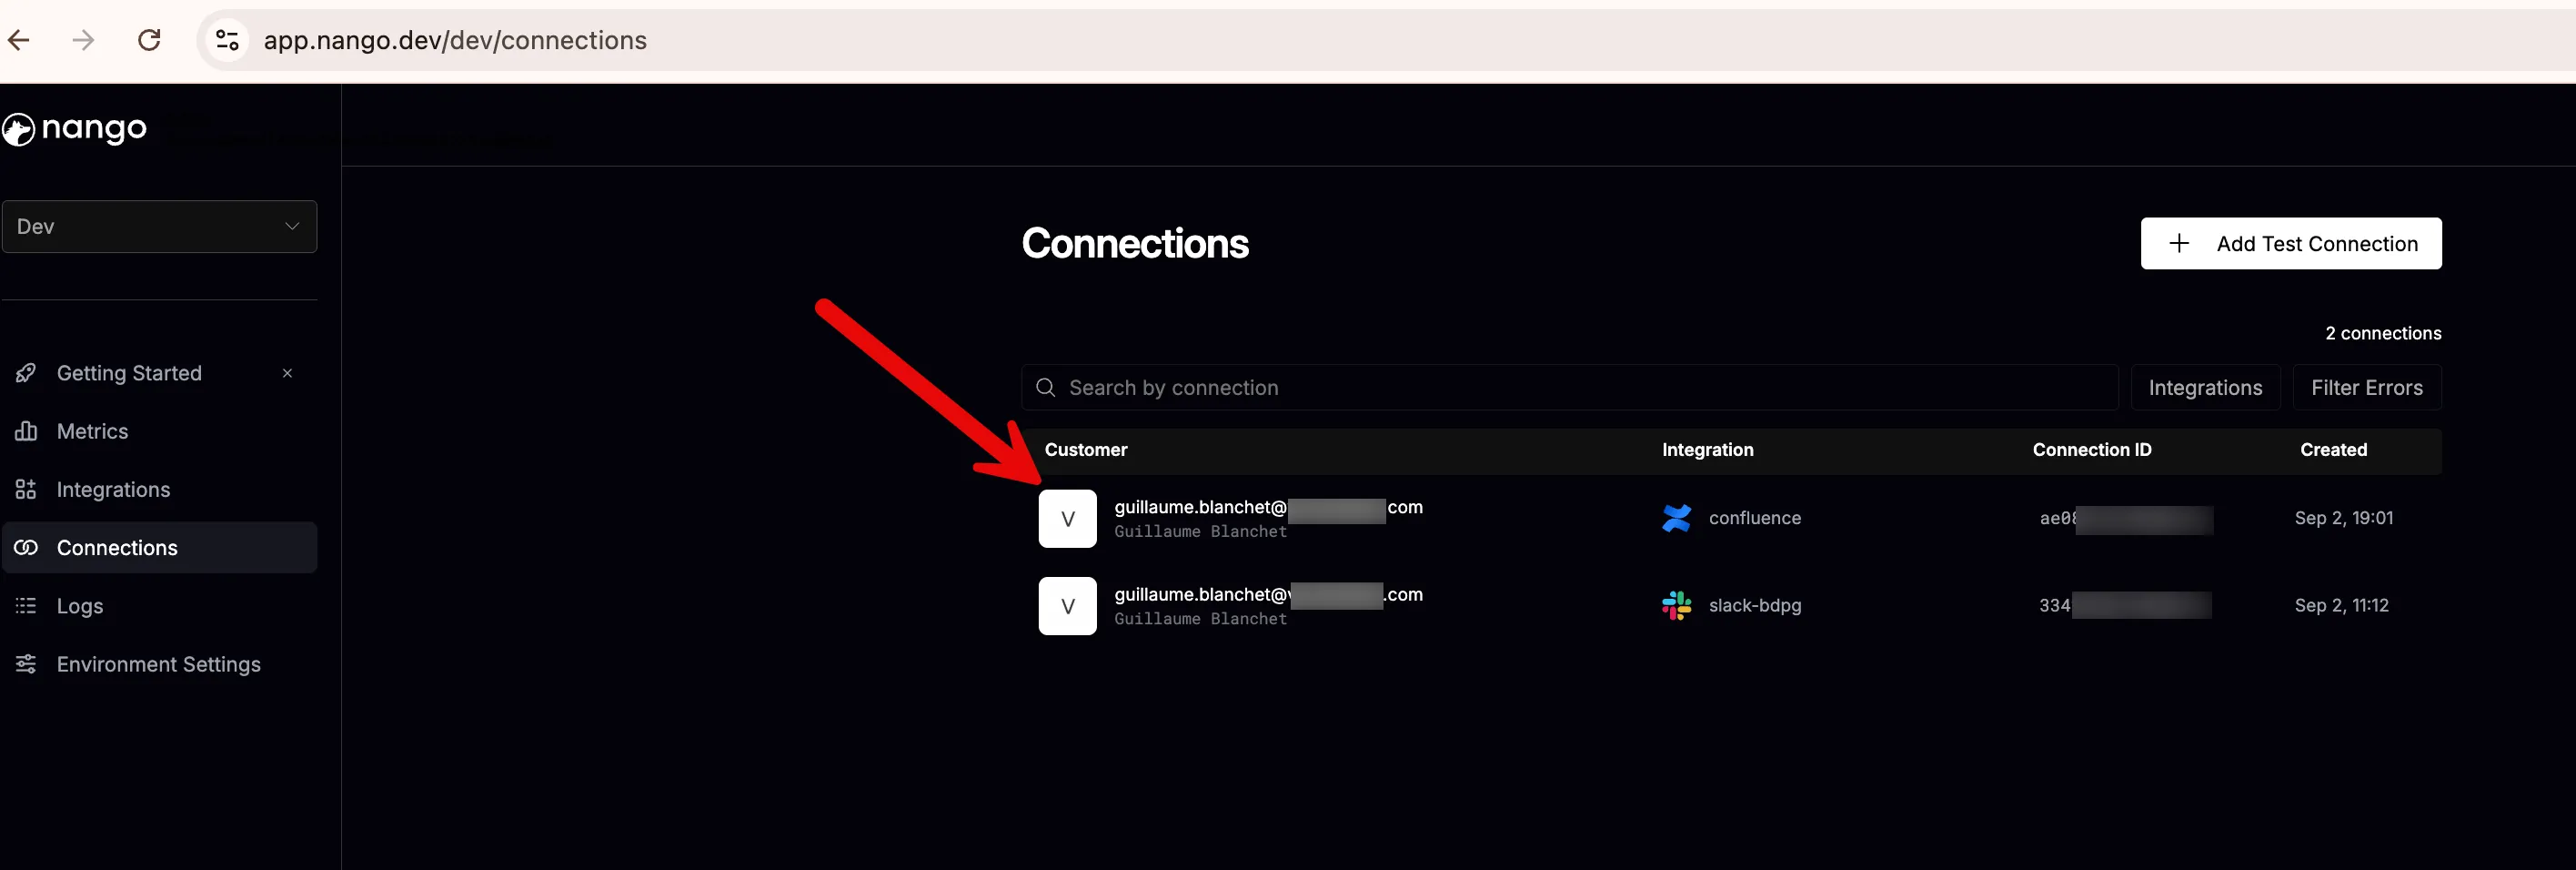The image size is (2576, 870).
Task: Click the Connection ID column header
Action: [x=2092, y=450]
